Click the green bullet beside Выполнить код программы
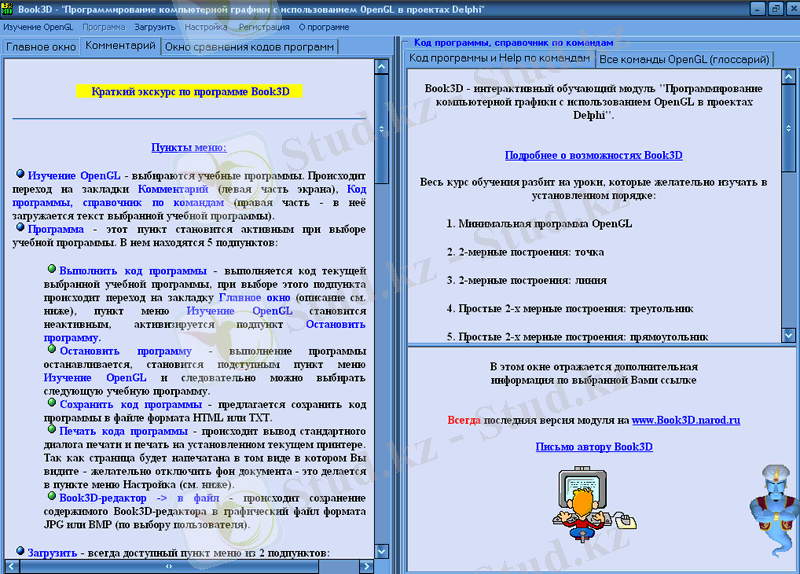Viewport: 800px width, 574px height. coord(52,268)
